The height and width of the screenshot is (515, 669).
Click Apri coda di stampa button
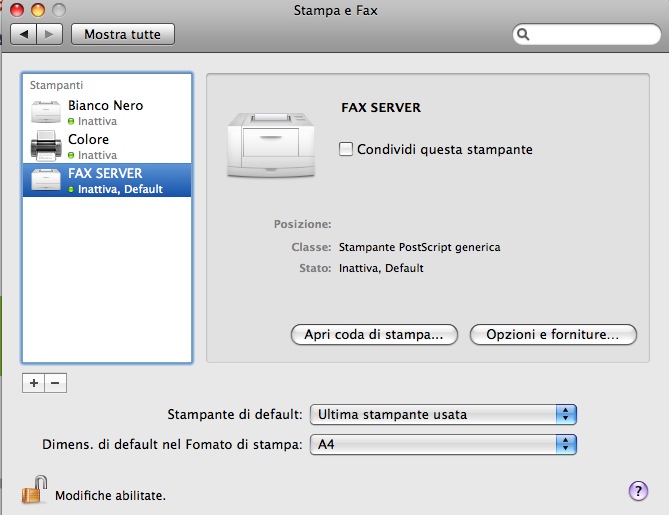click(x=374, y=335)
